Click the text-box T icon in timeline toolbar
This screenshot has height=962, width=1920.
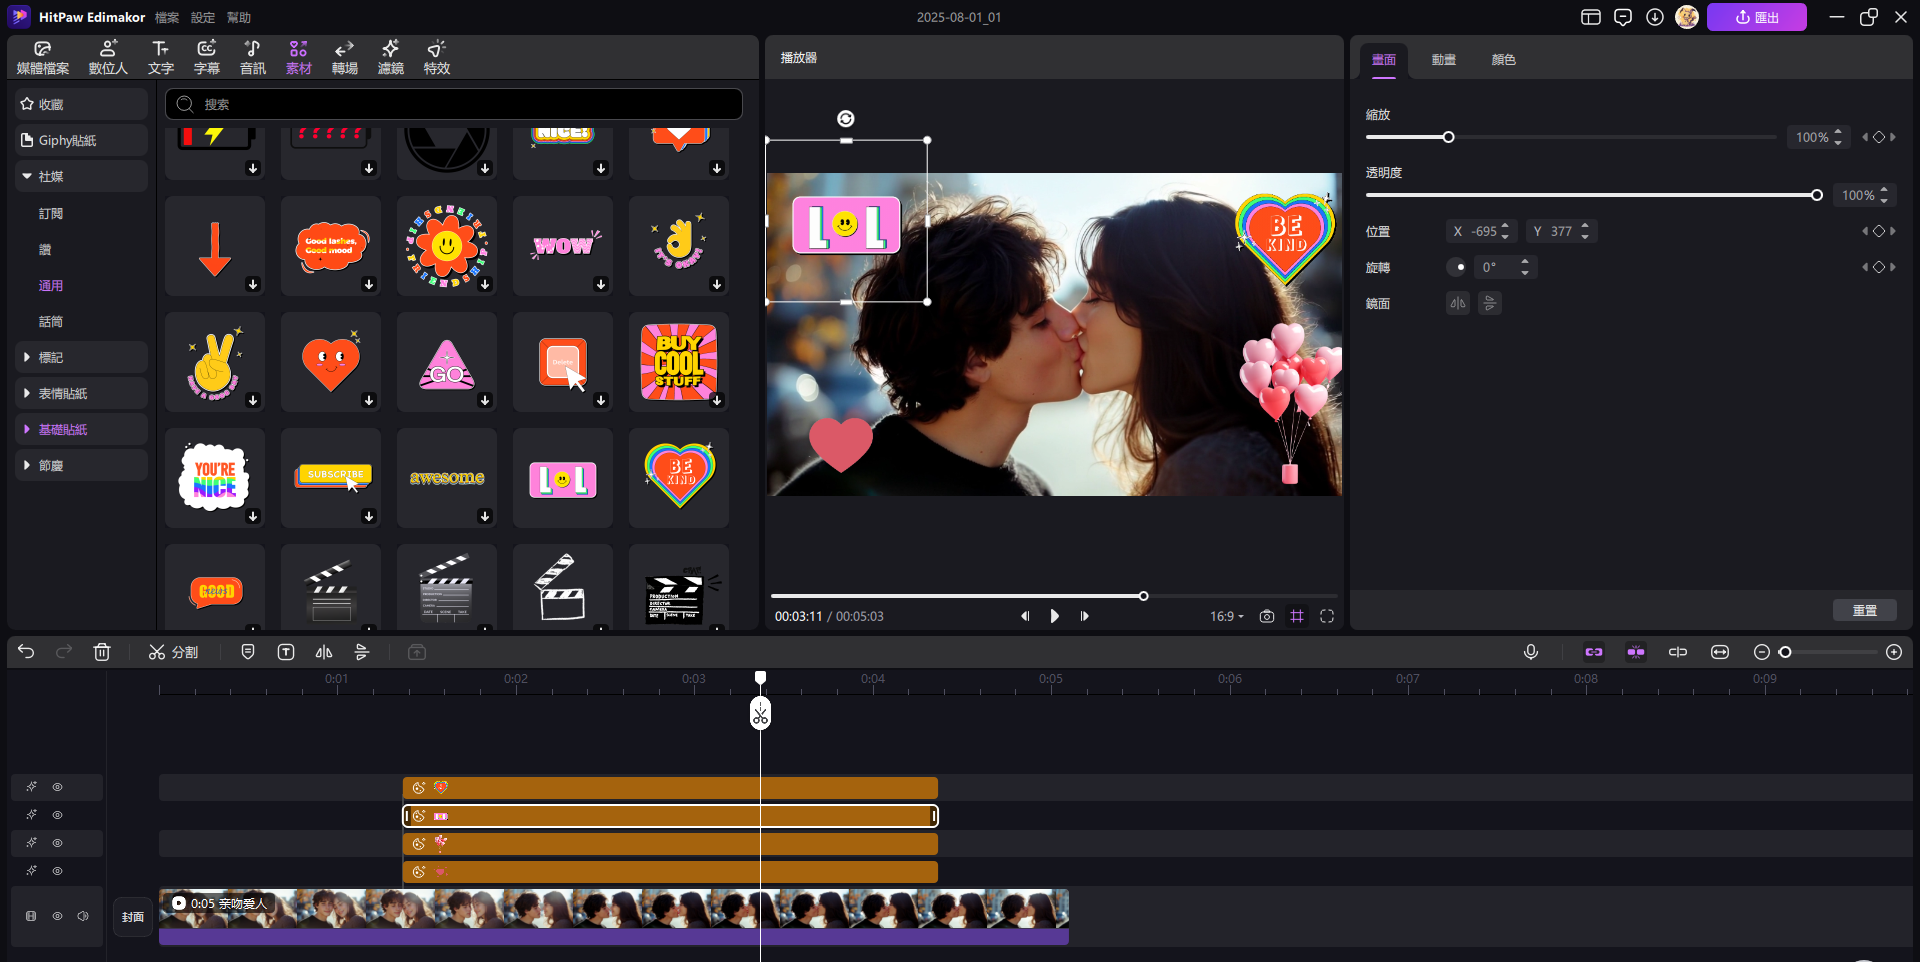coord(286,652)
